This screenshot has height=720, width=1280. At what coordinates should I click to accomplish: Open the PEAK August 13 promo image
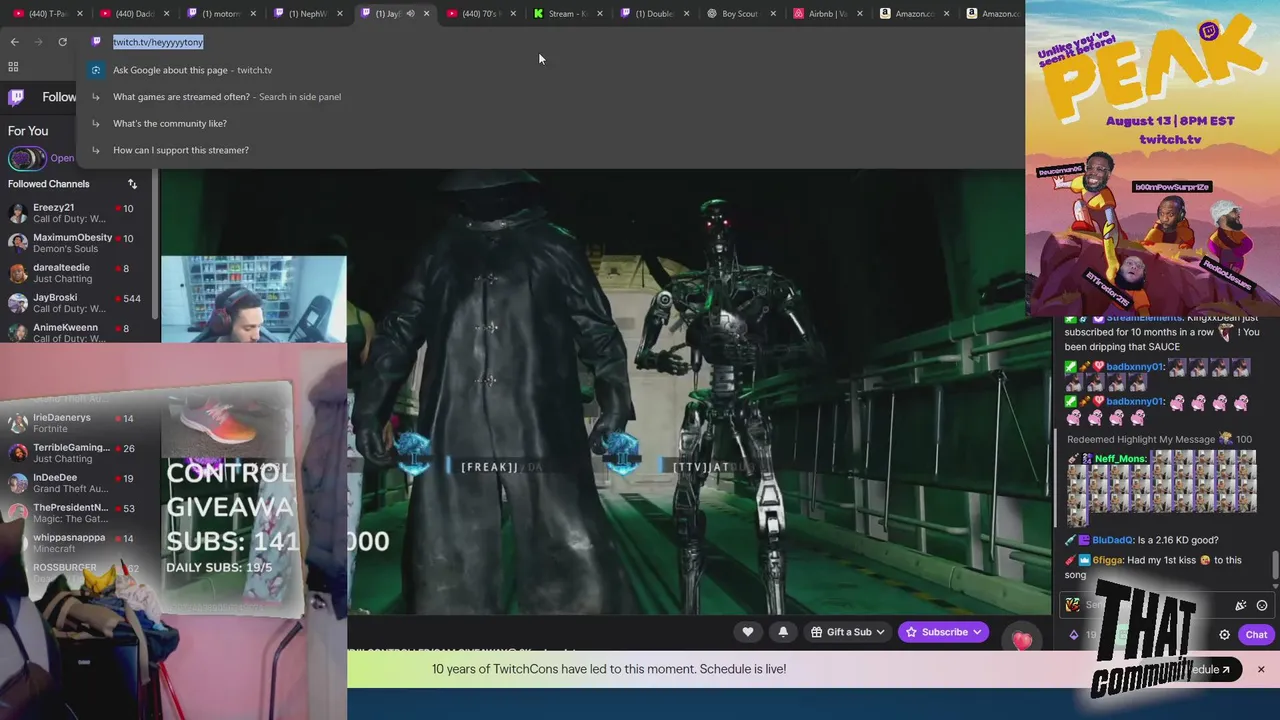point(1153,158)
